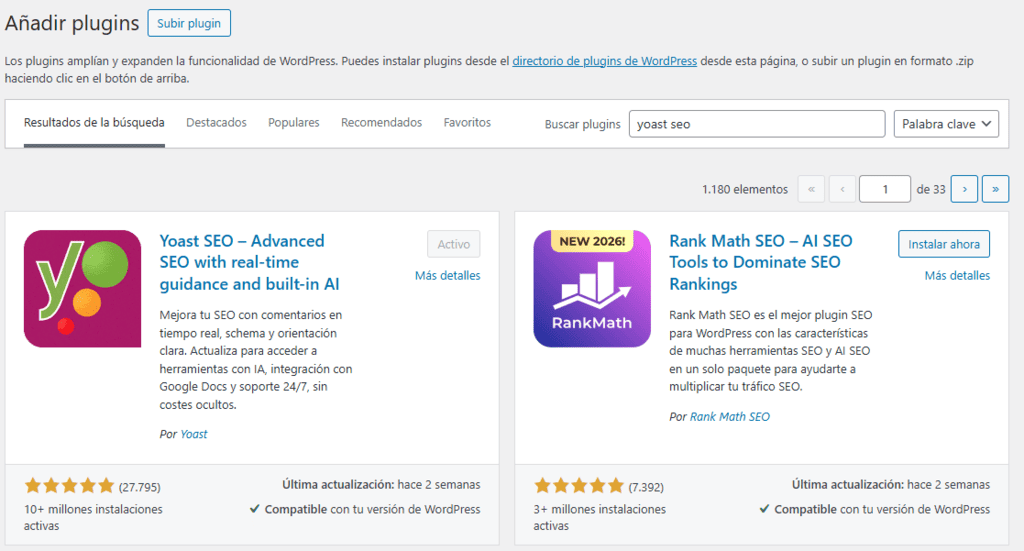This screenshot has height=551, width=1024.
Task: Open directorio de plugins de WordPress link
Action: click(x=605, y=61)
